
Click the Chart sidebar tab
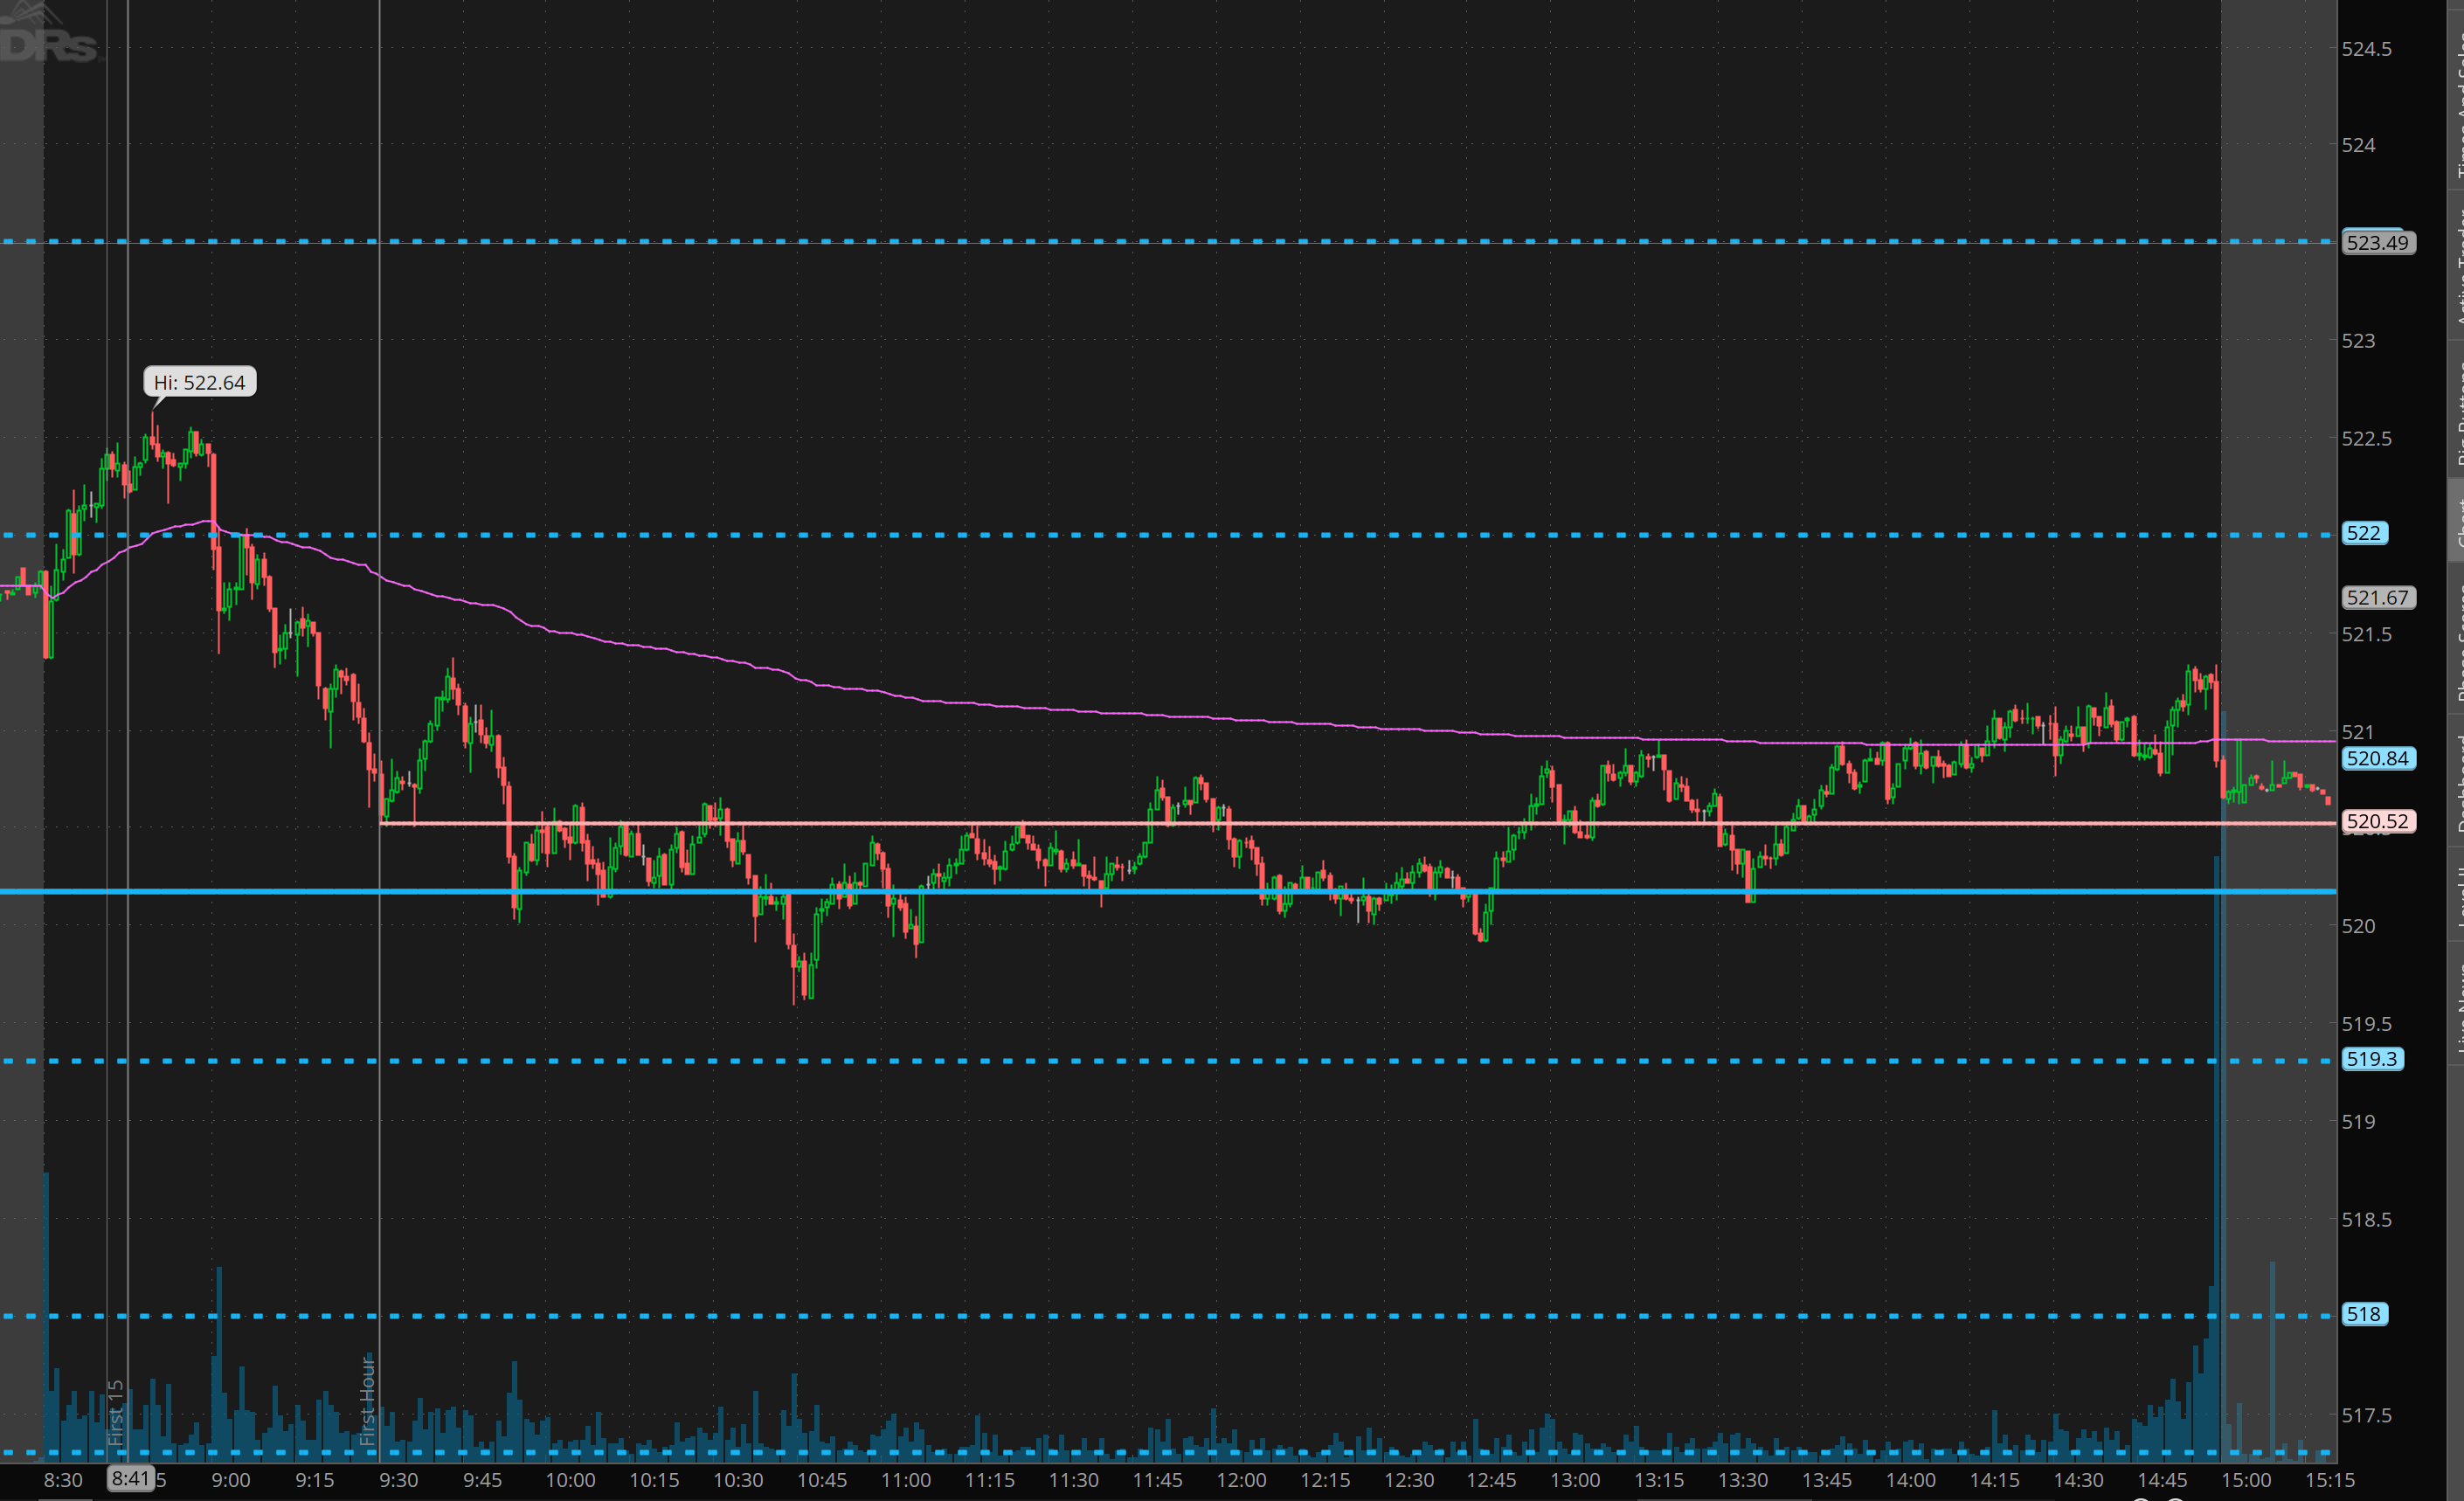coord(2455,520)
